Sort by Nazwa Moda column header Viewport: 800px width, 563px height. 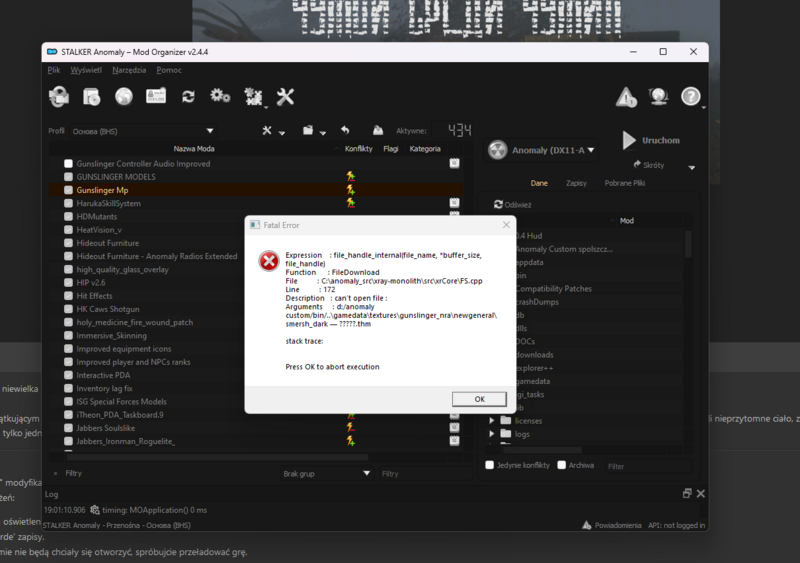[193, 148]
